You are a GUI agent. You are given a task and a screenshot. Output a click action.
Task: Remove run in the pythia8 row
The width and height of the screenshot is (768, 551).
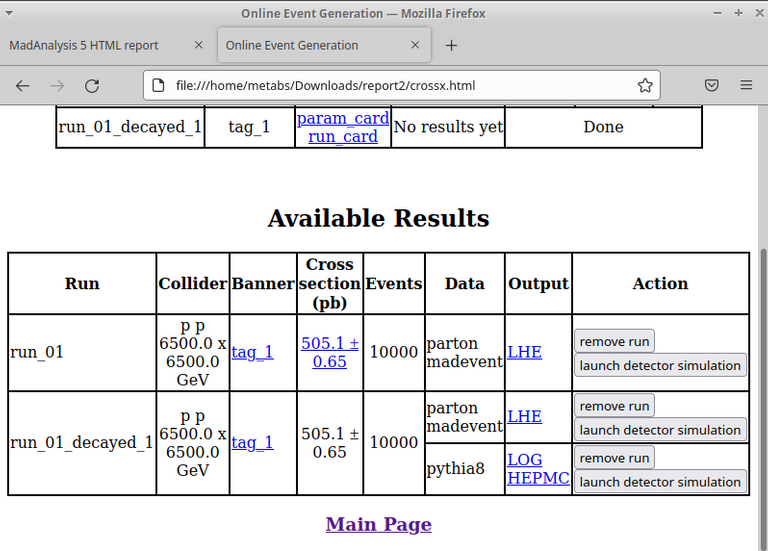coord(614,458)
